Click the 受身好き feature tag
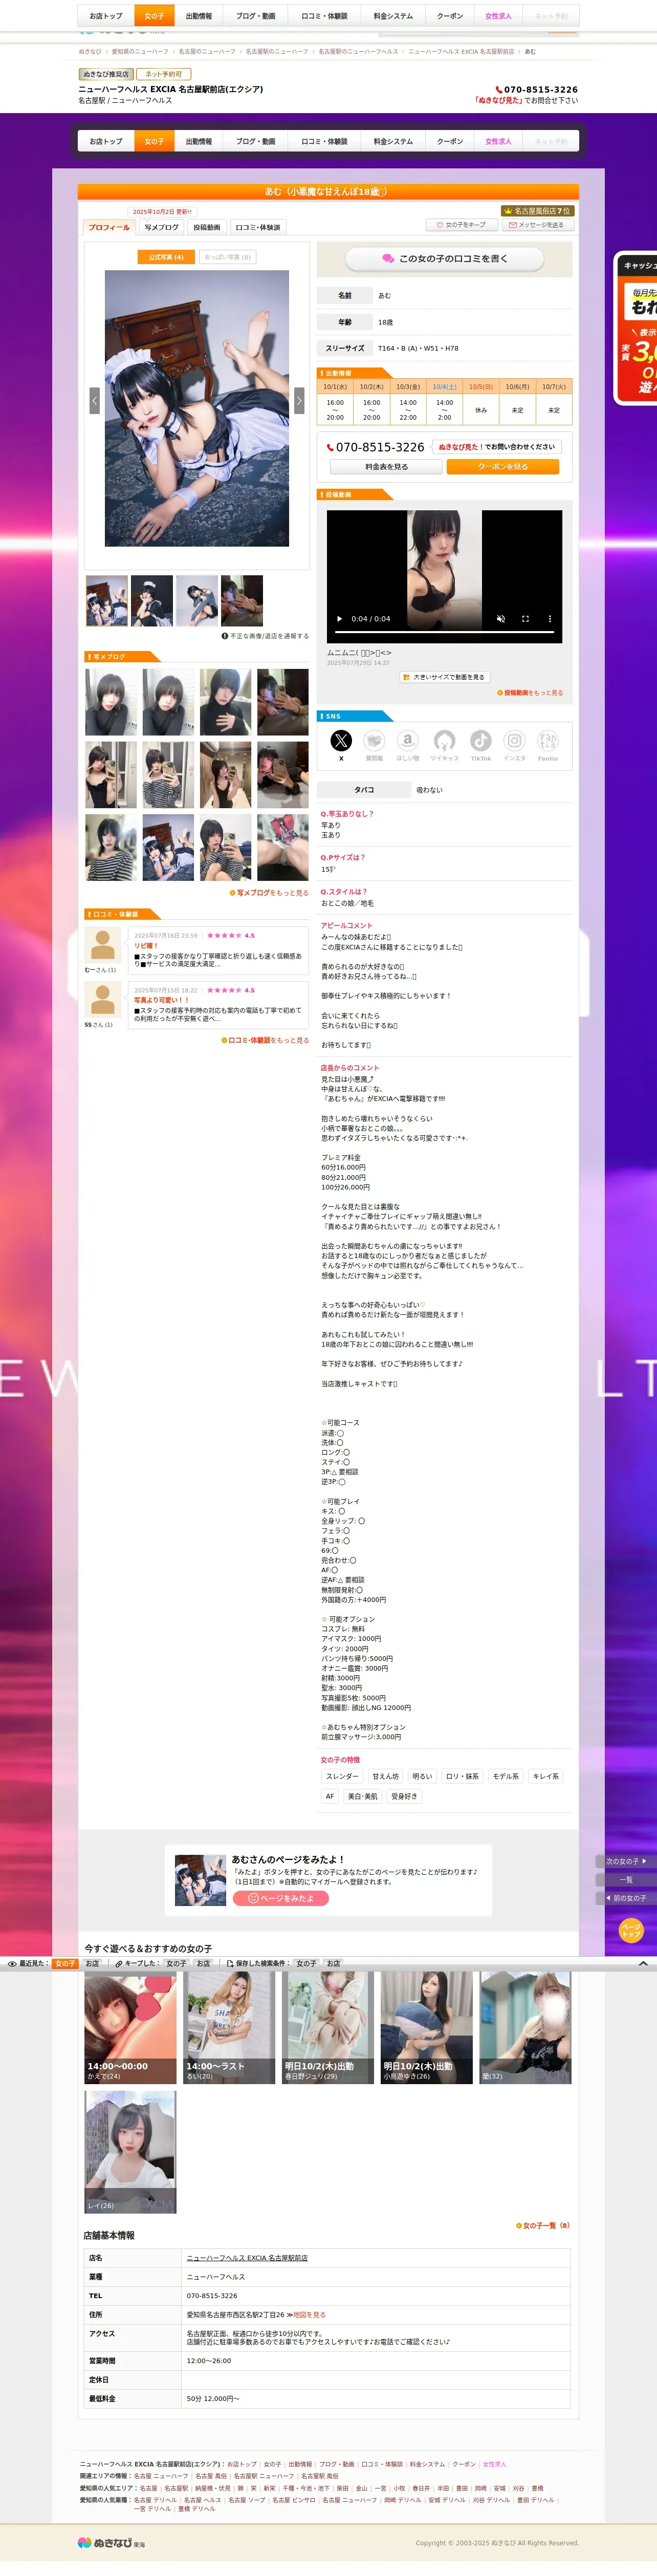657x2576 pixels. pos(404,1797)
